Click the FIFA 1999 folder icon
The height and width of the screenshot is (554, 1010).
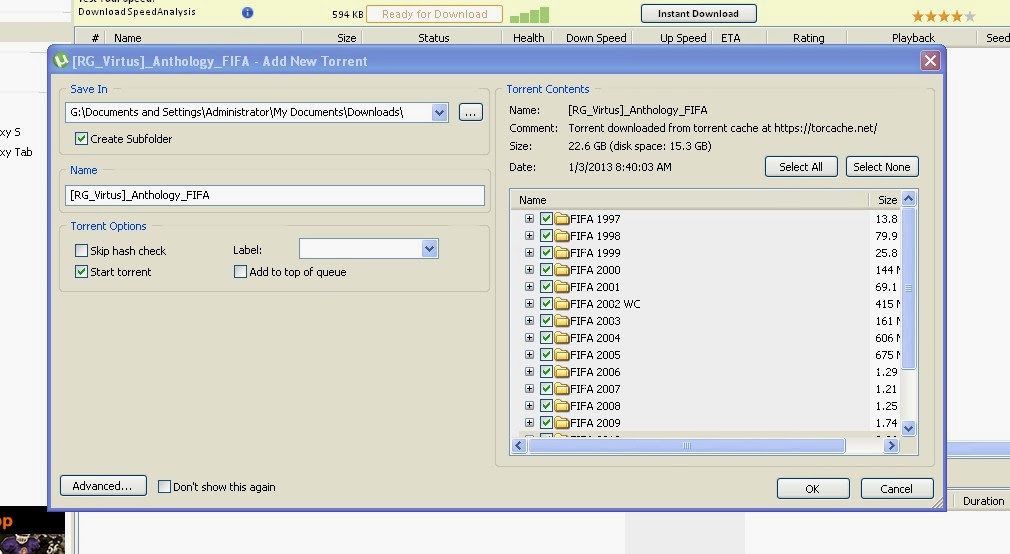[562, 253]
